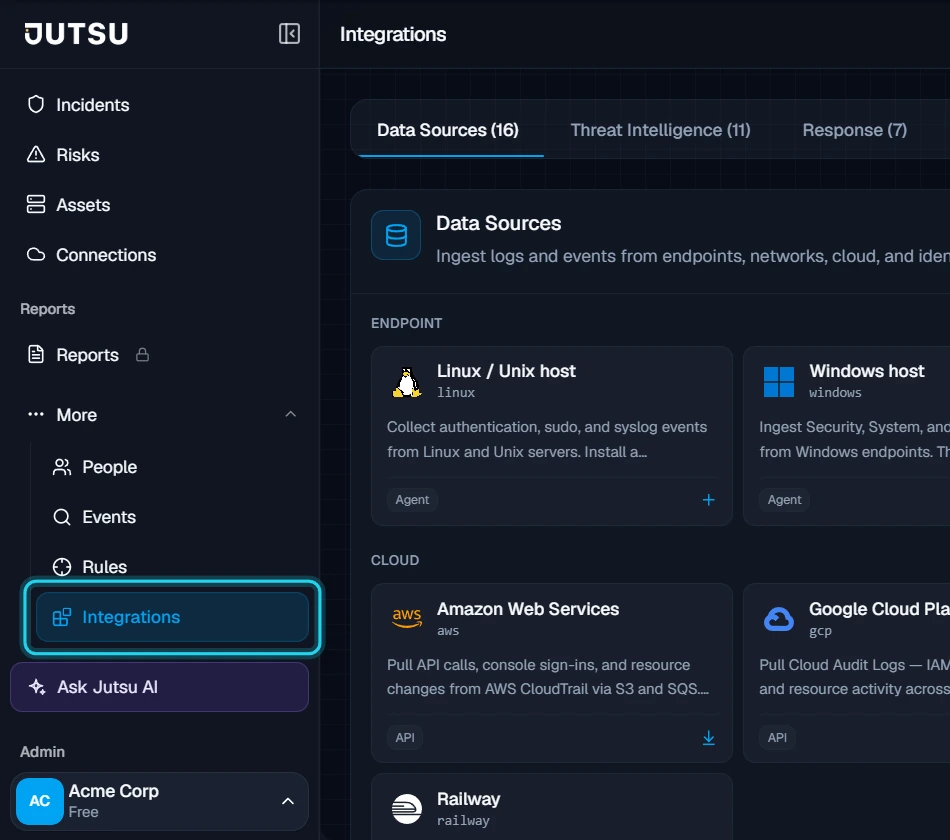Select the Data Sources (16) tab
Viewport: 950px width, 840px height.
click(448, 130)
